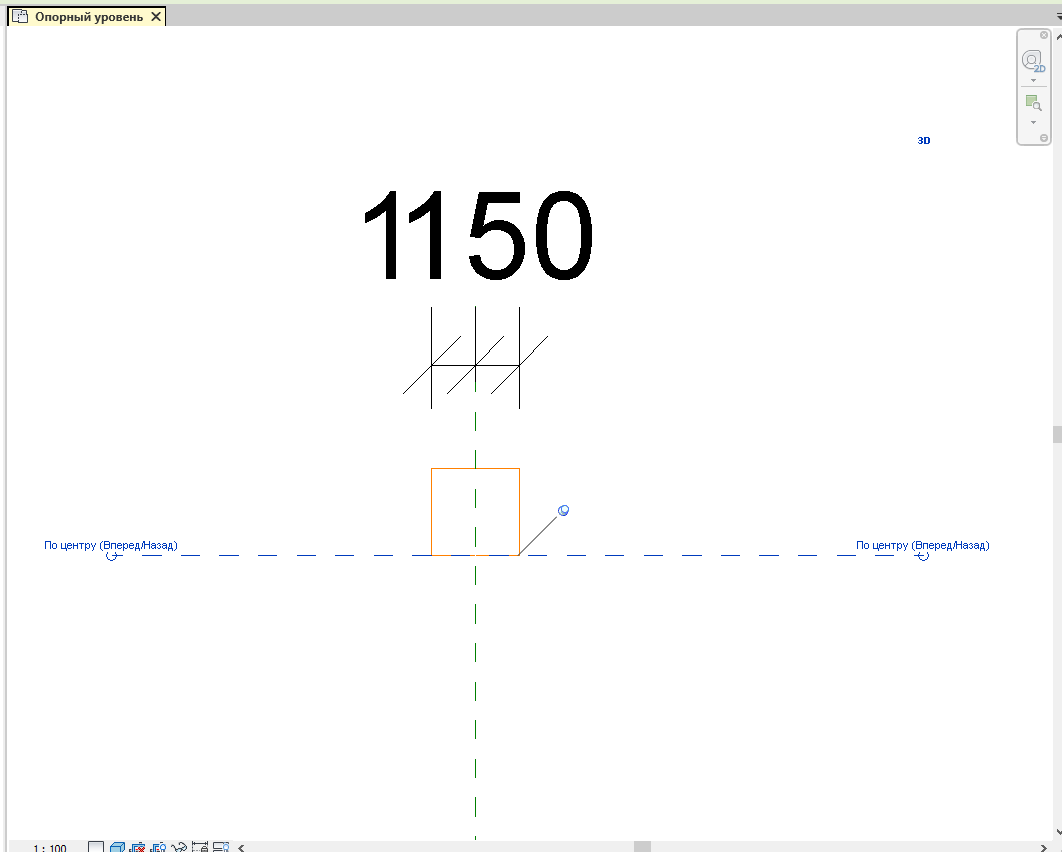Close the navigation bar with its X button
This screenshot has width=1062, height=852.
coord(1044,35)
